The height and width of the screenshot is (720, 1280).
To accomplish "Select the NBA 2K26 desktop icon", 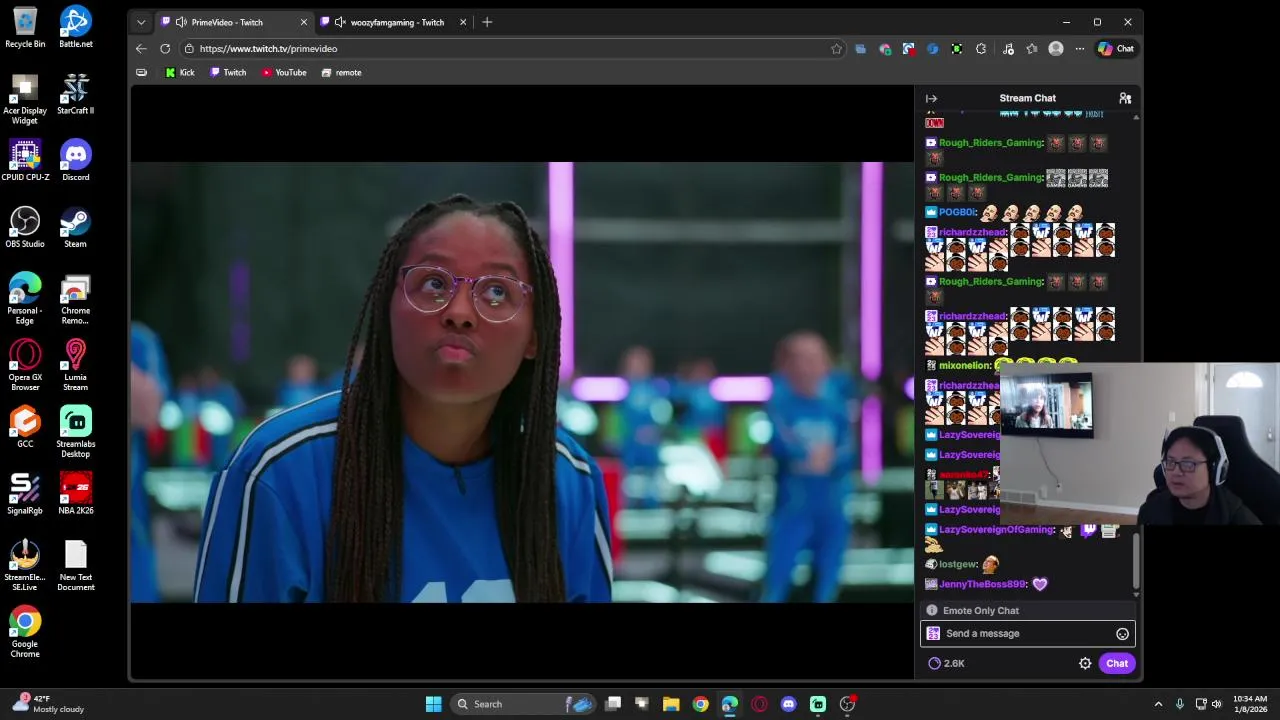I will [75, 494].
